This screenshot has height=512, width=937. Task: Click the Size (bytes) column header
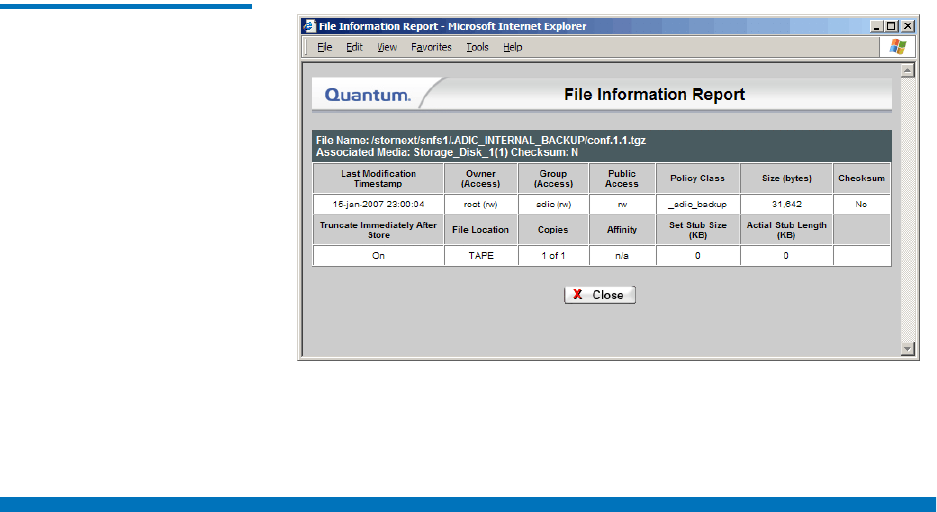786,179
